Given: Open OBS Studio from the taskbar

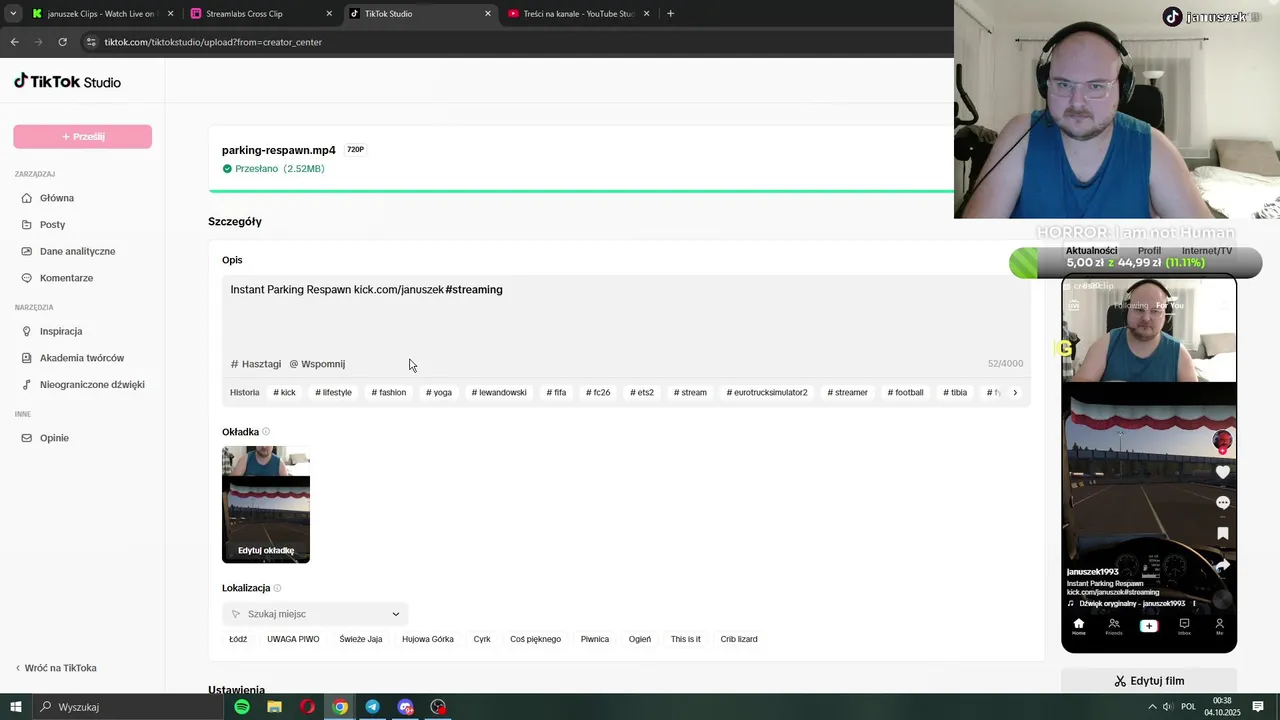Looking at the screenshot, I should pos(438,707).
